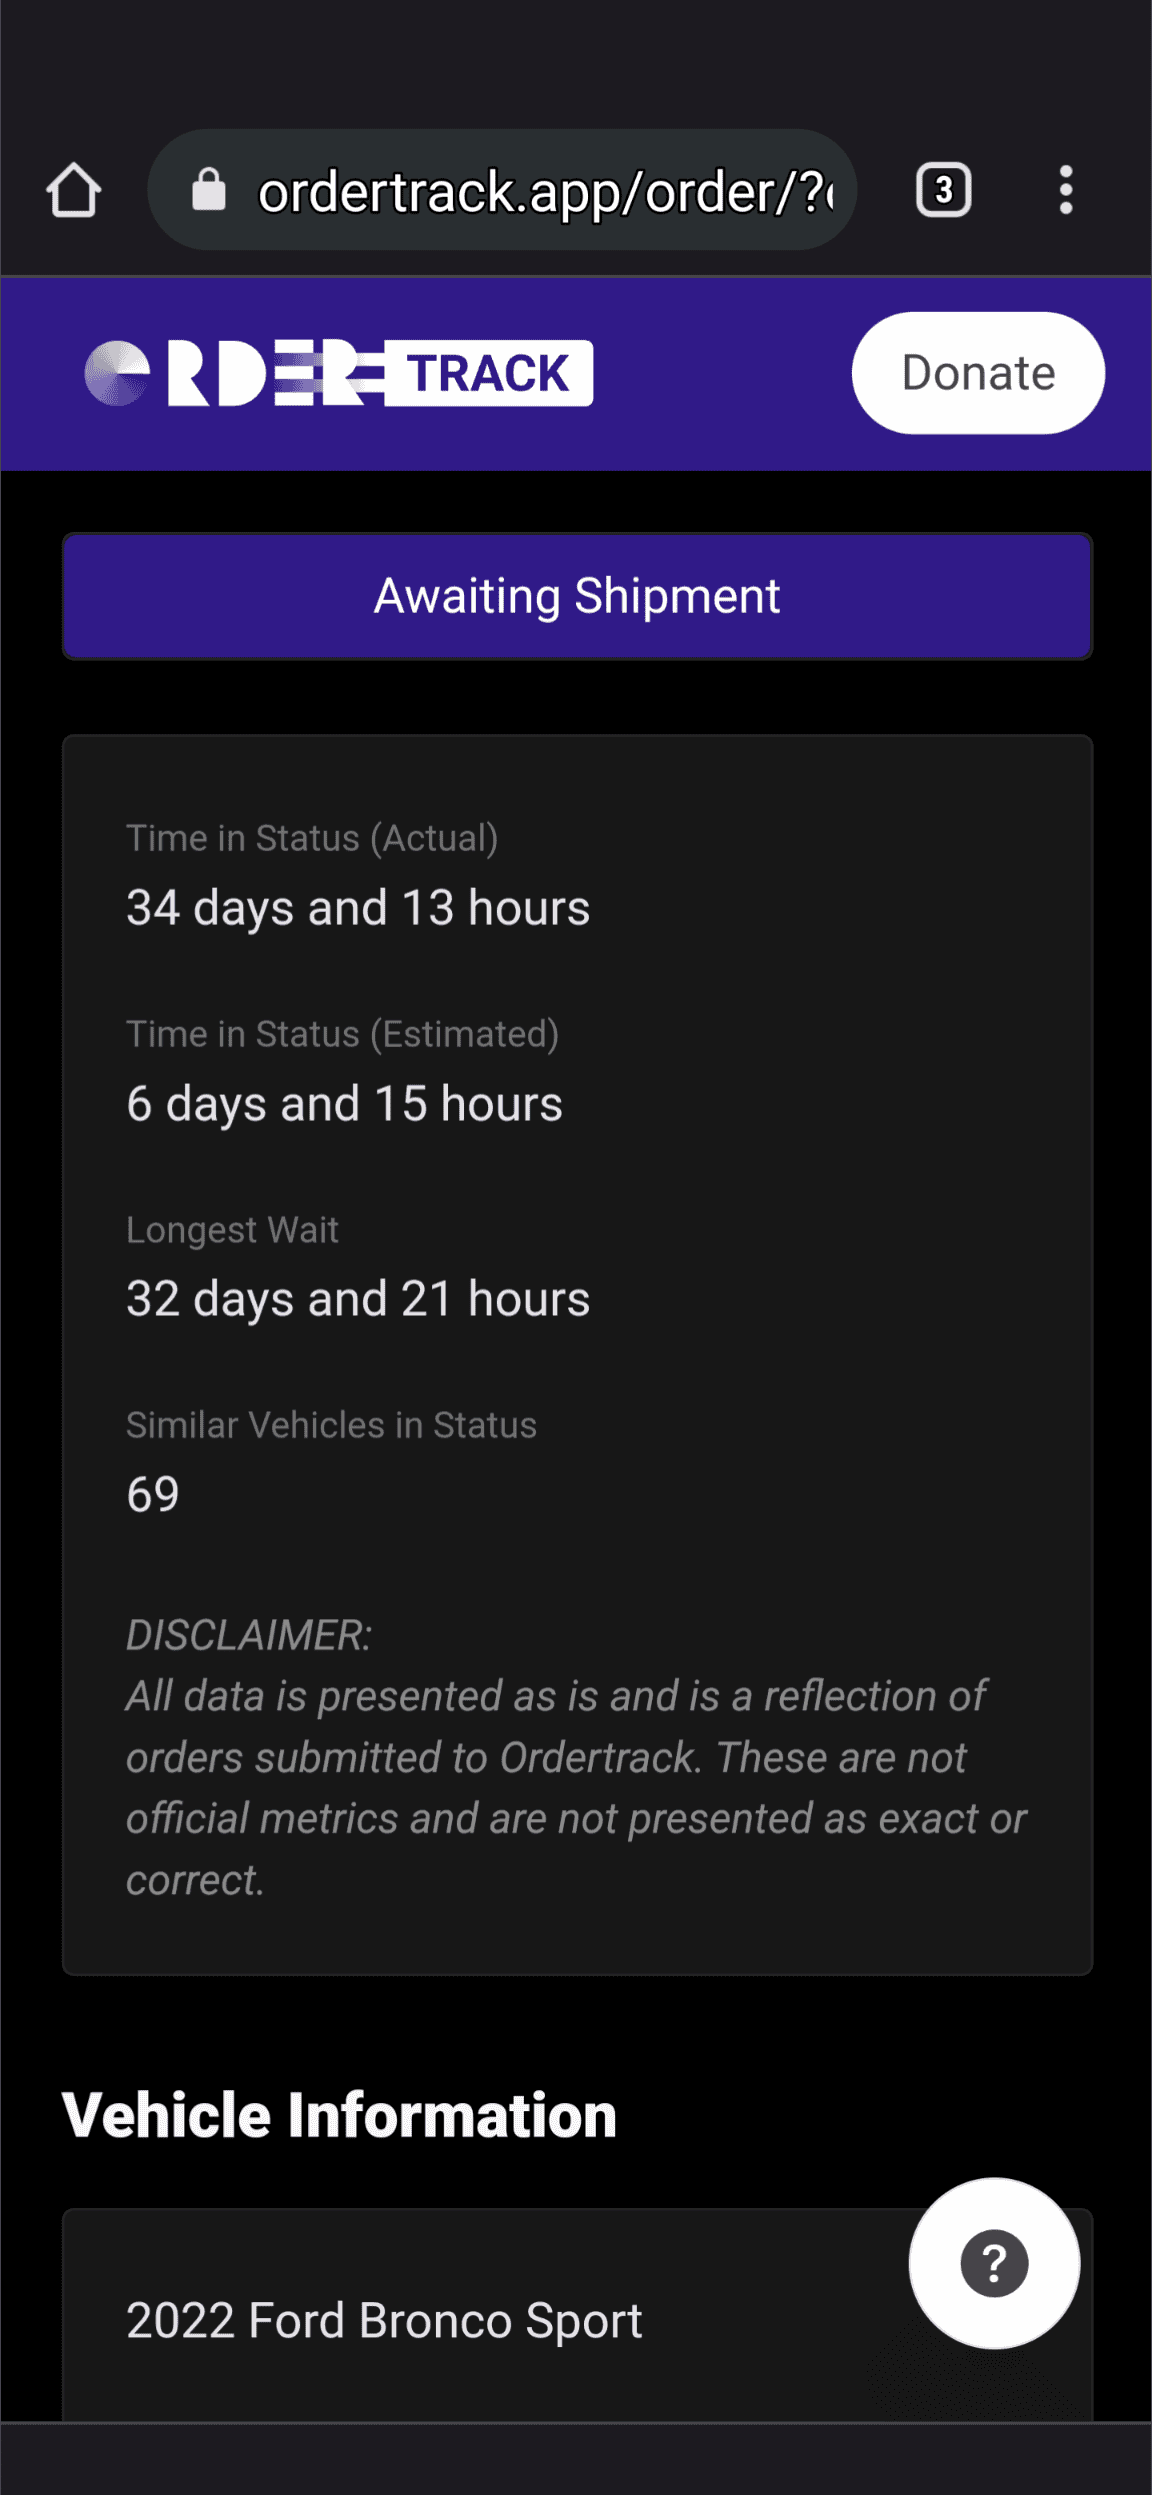Open the tab switcher showing 3 tabs

943,190
